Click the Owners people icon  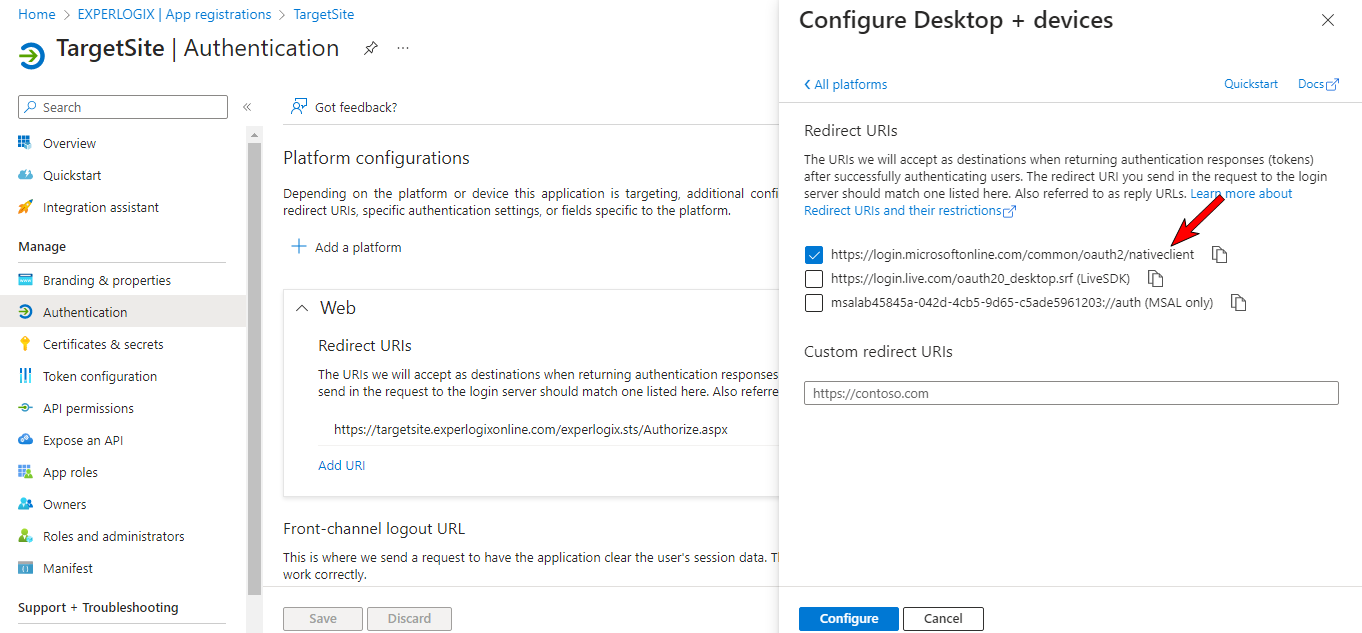point(26,504)
